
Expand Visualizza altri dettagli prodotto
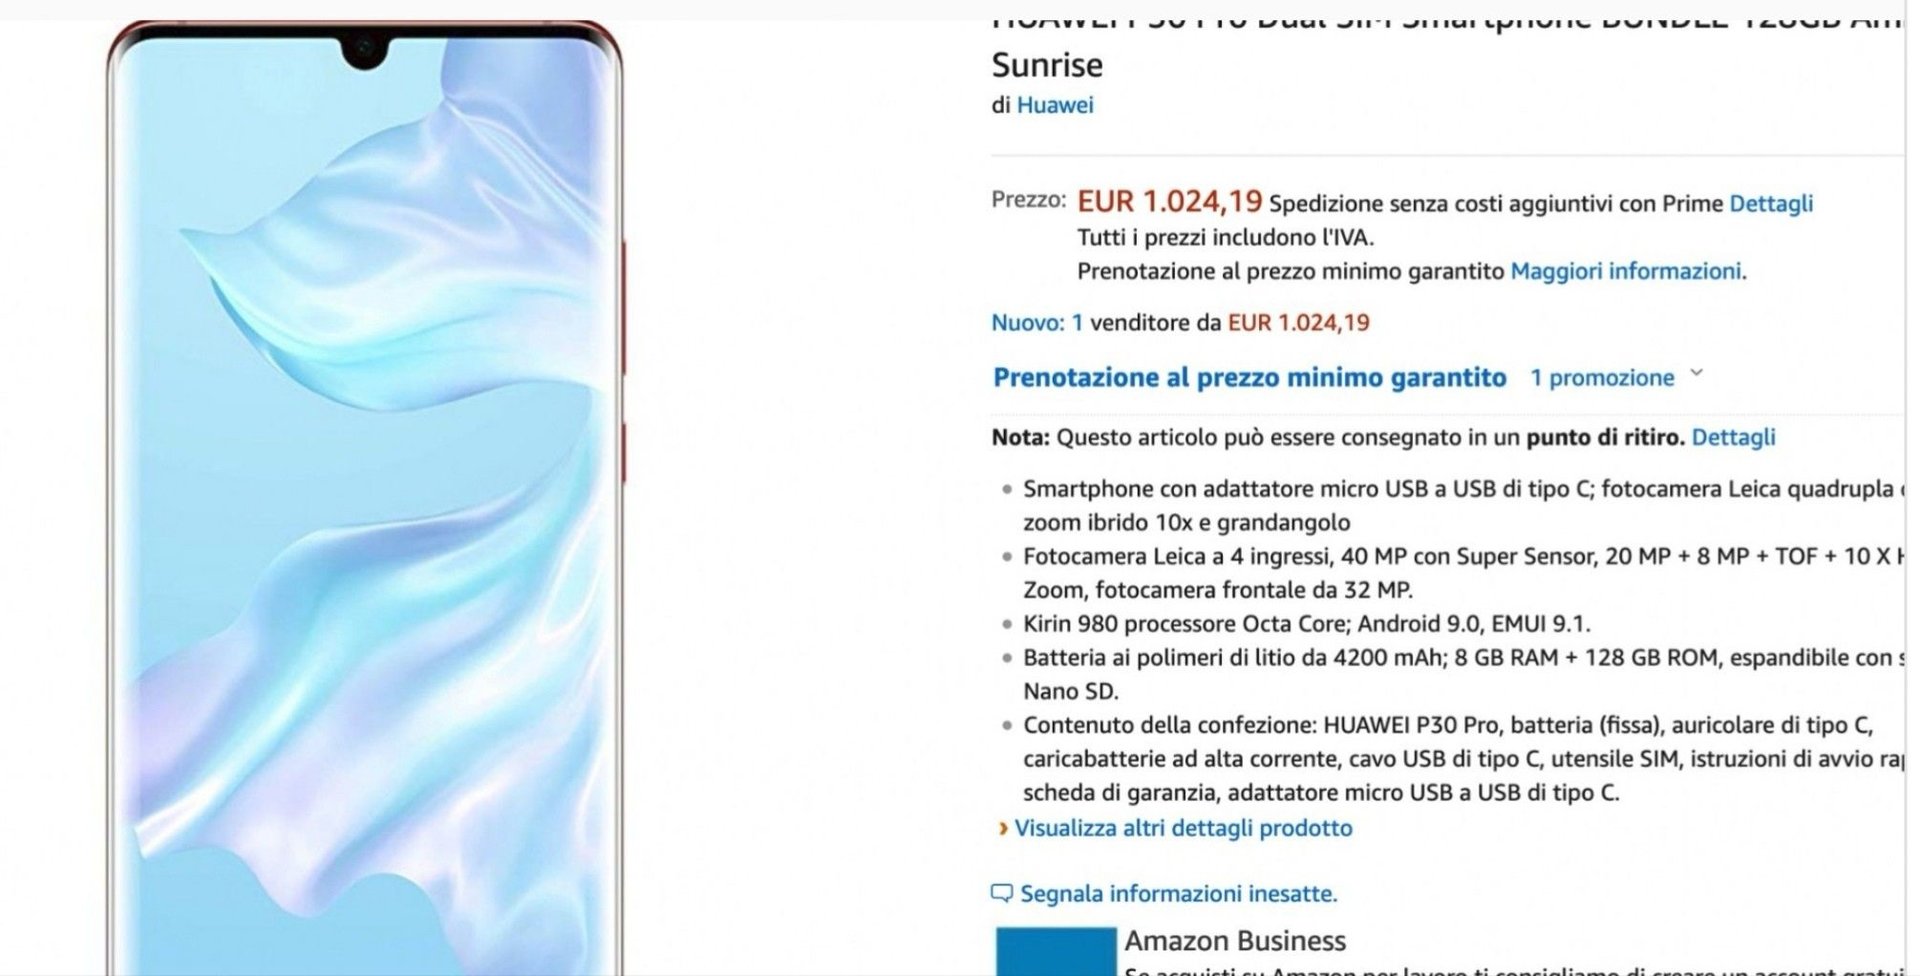pos(1183,828)
